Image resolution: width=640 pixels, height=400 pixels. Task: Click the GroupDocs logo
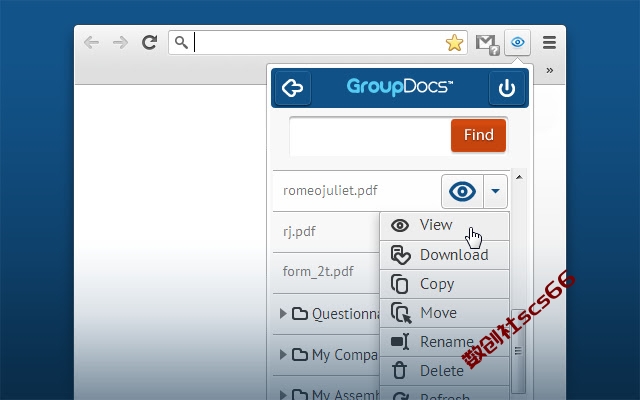click(x=400, y=87)
